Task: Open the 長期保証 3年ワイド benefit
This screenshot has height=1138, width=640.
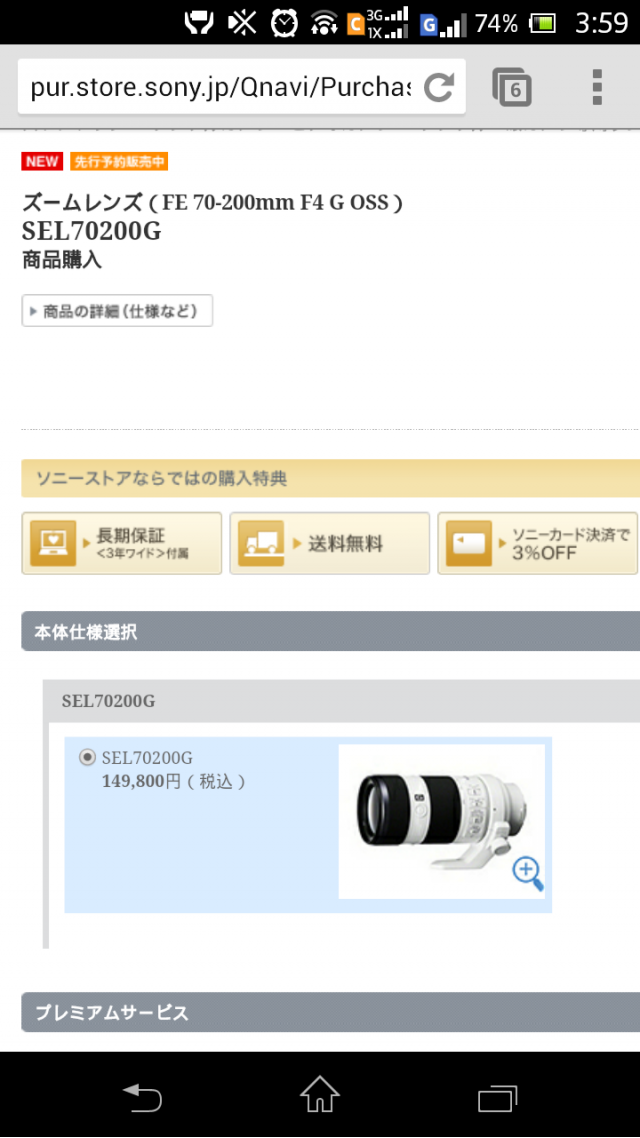Action: point(122,544)
